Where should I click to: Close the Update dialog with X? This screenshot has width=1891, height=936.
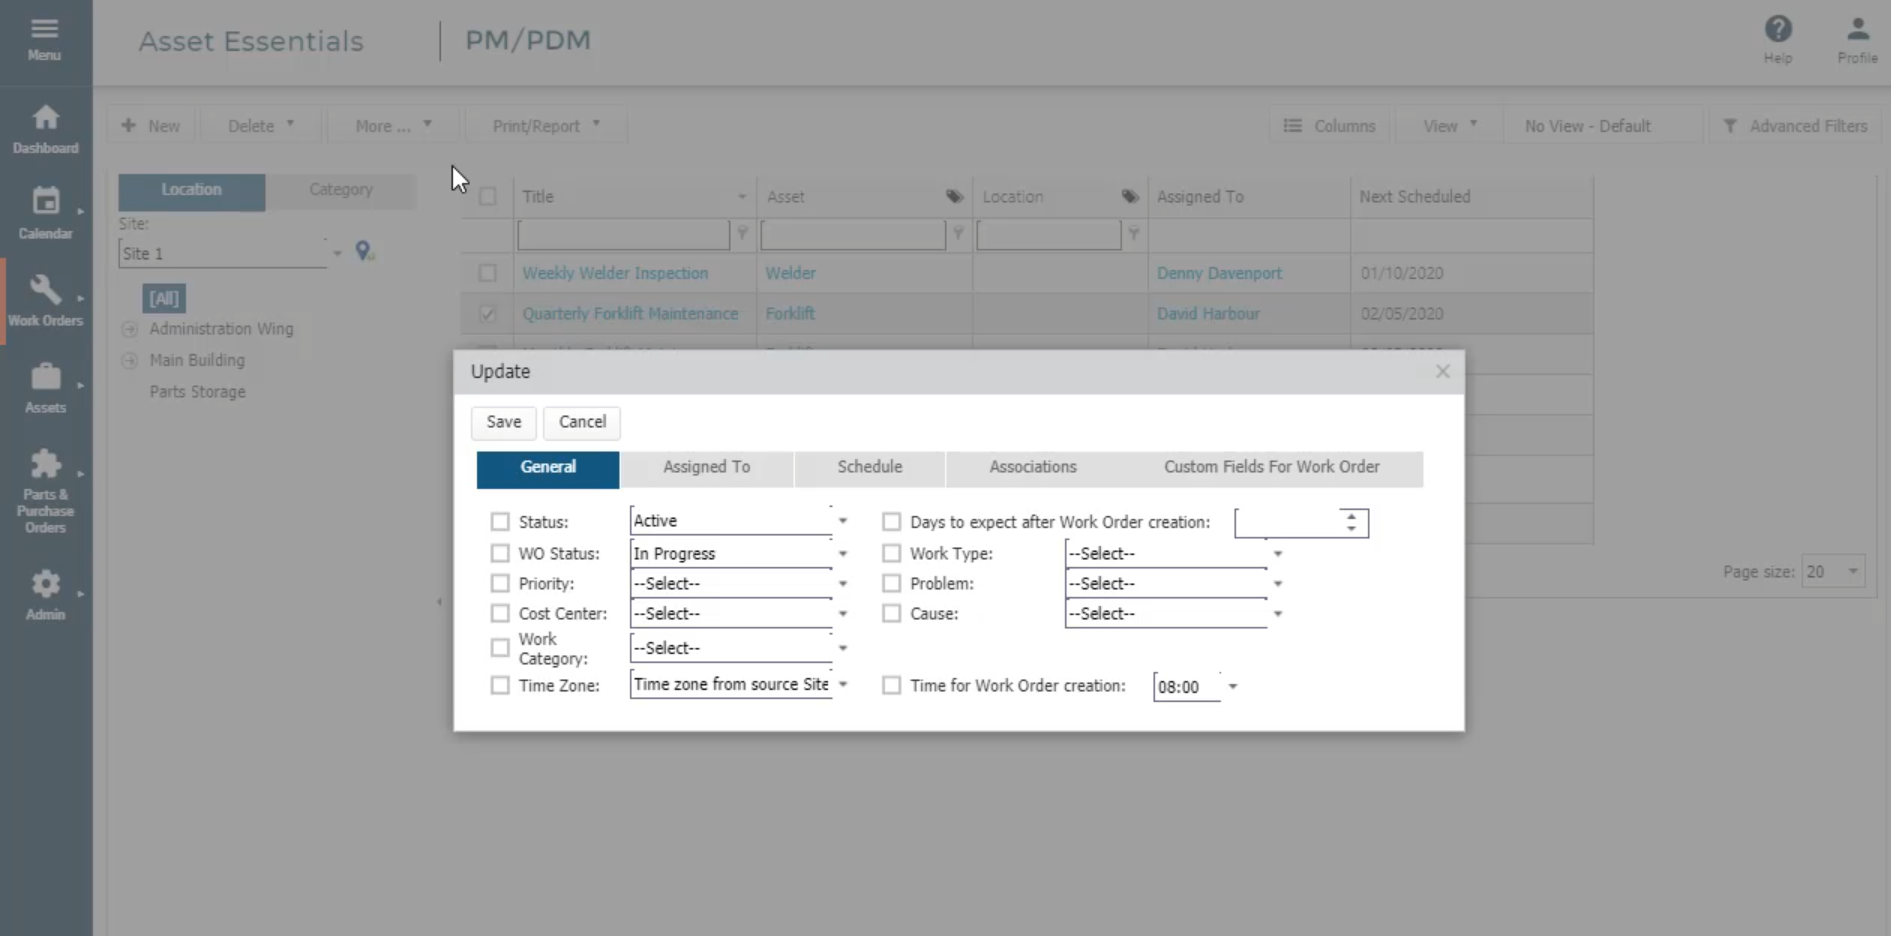pos(1442,372)
